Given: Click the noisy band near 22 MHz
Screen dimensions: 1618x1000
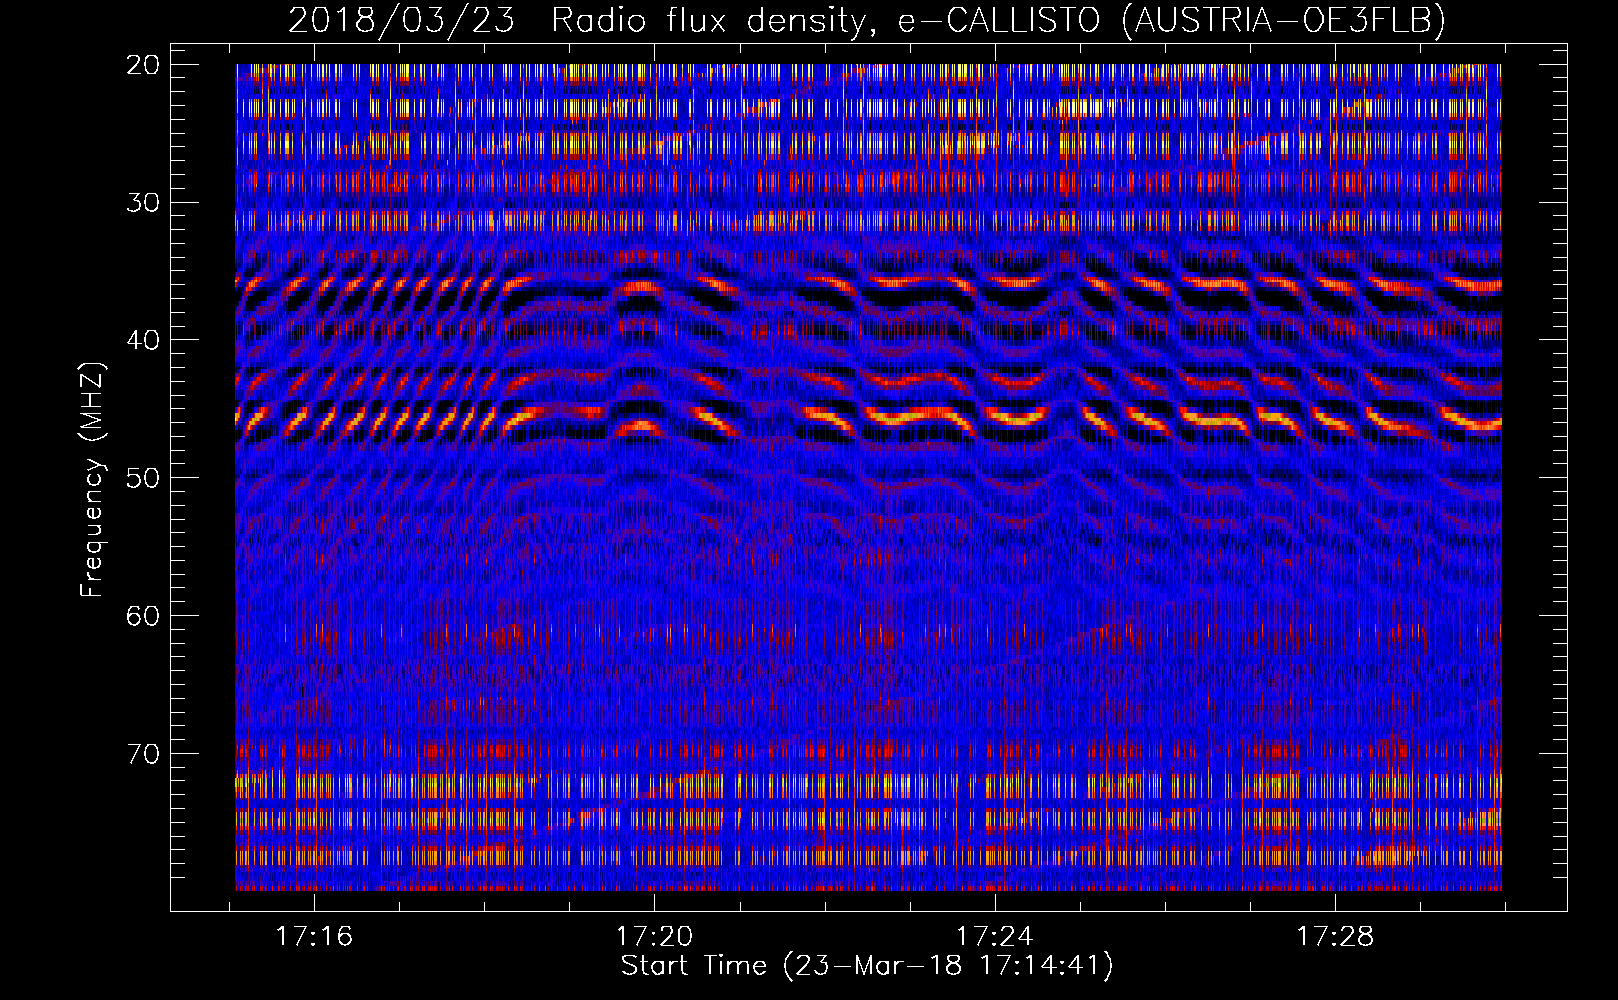Looking at the screenshot, I should (868, 107).
